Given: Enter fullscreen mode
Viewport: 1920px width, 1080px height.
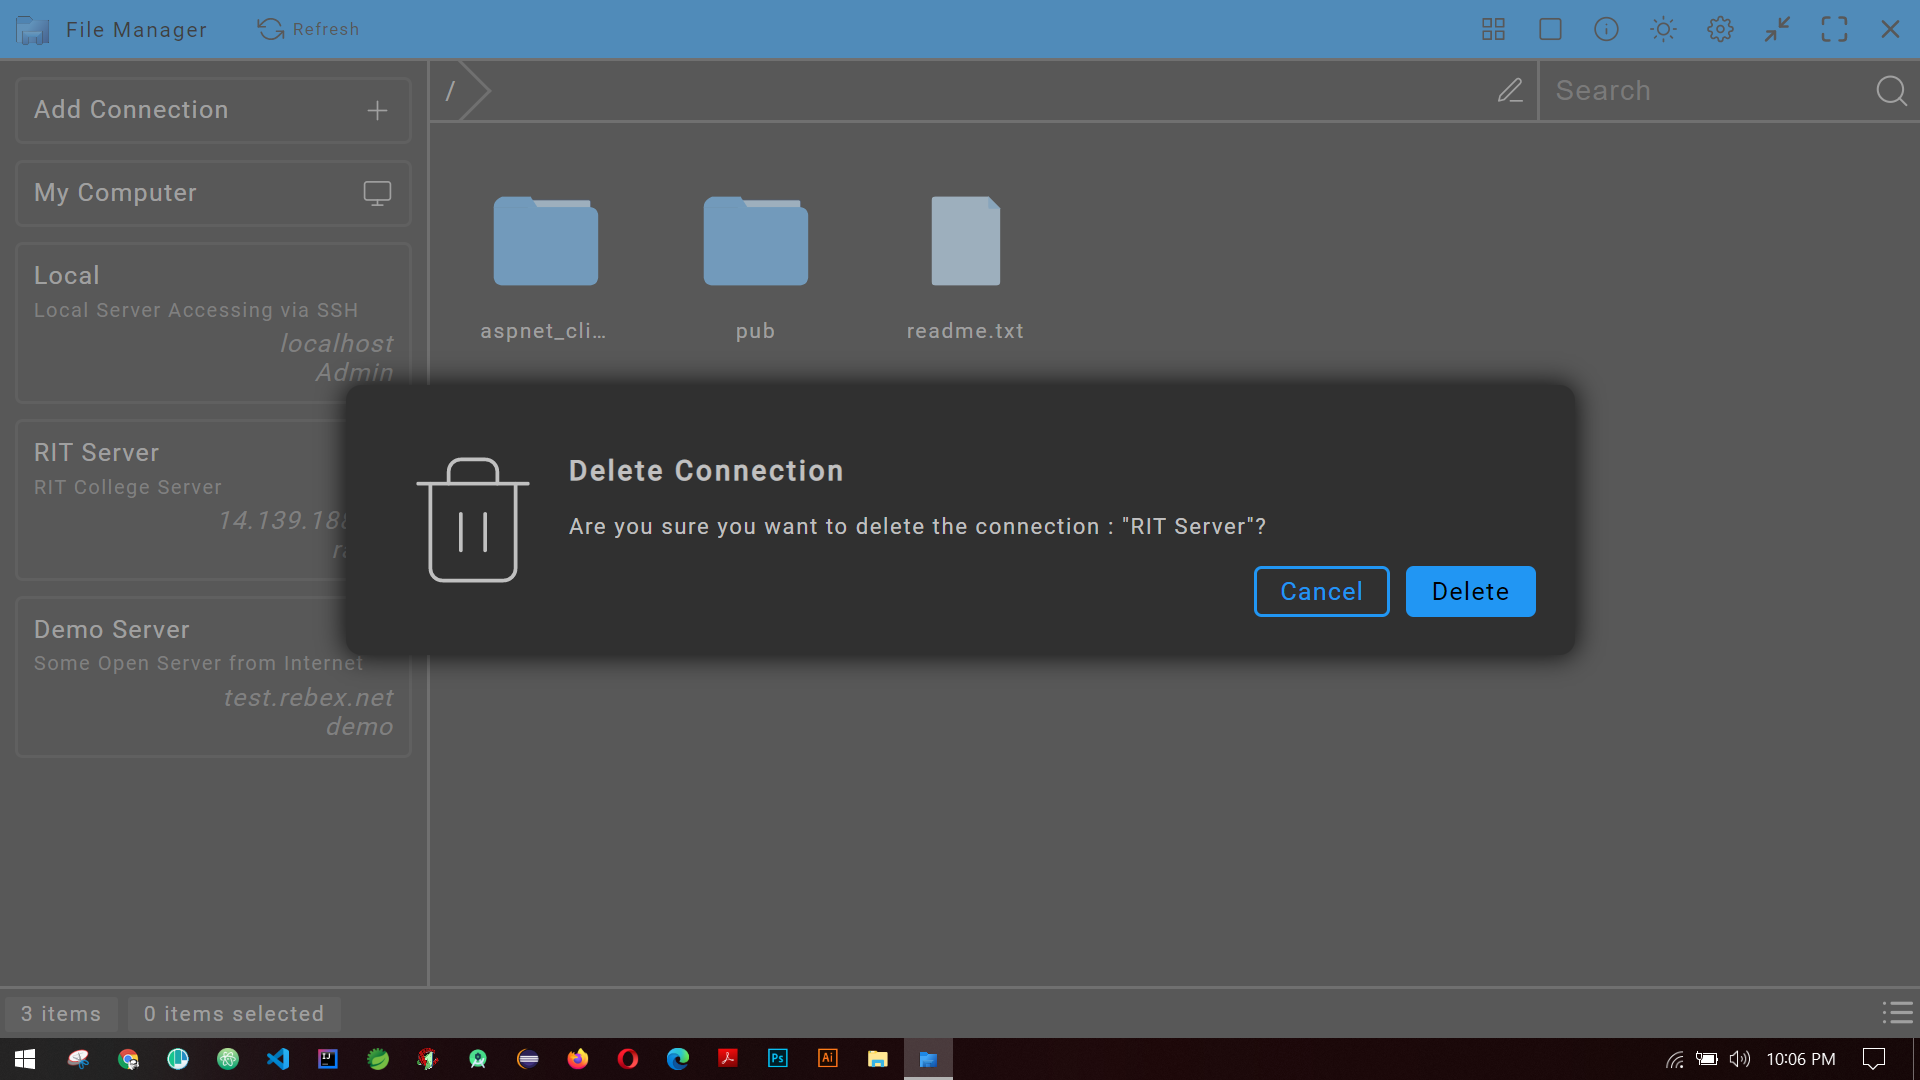Looking at the screenshot, I should point(1834,29).
